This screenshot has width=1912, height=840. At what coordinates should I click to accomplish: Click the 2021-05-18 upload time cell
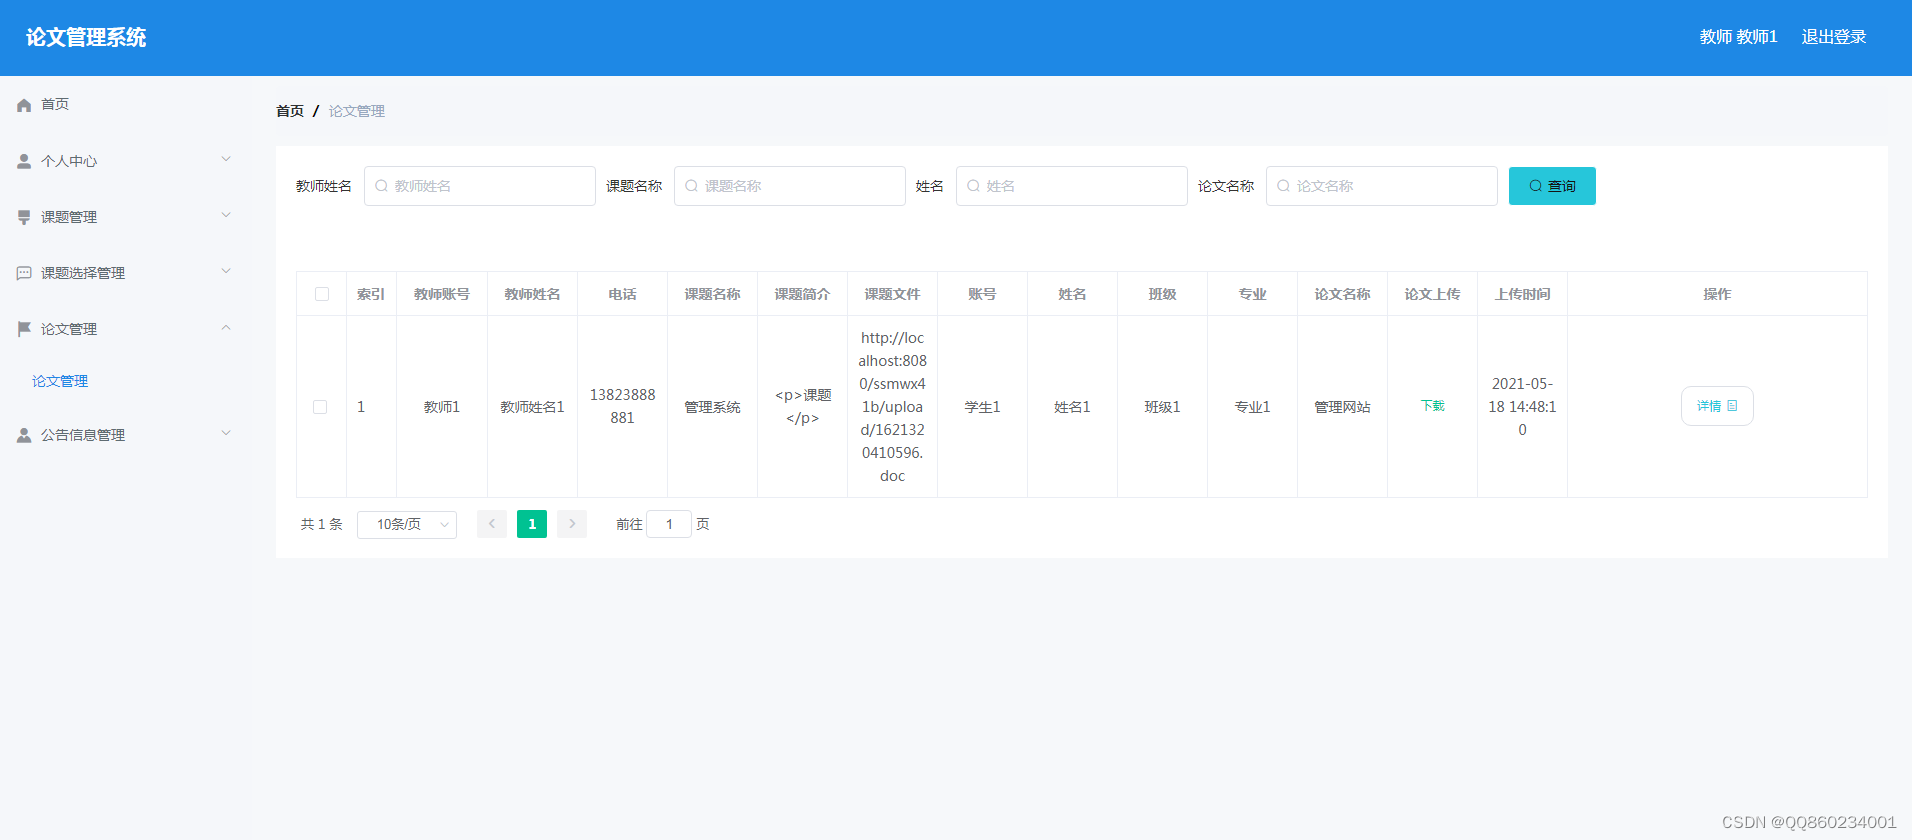click(x=1522, y=407)
